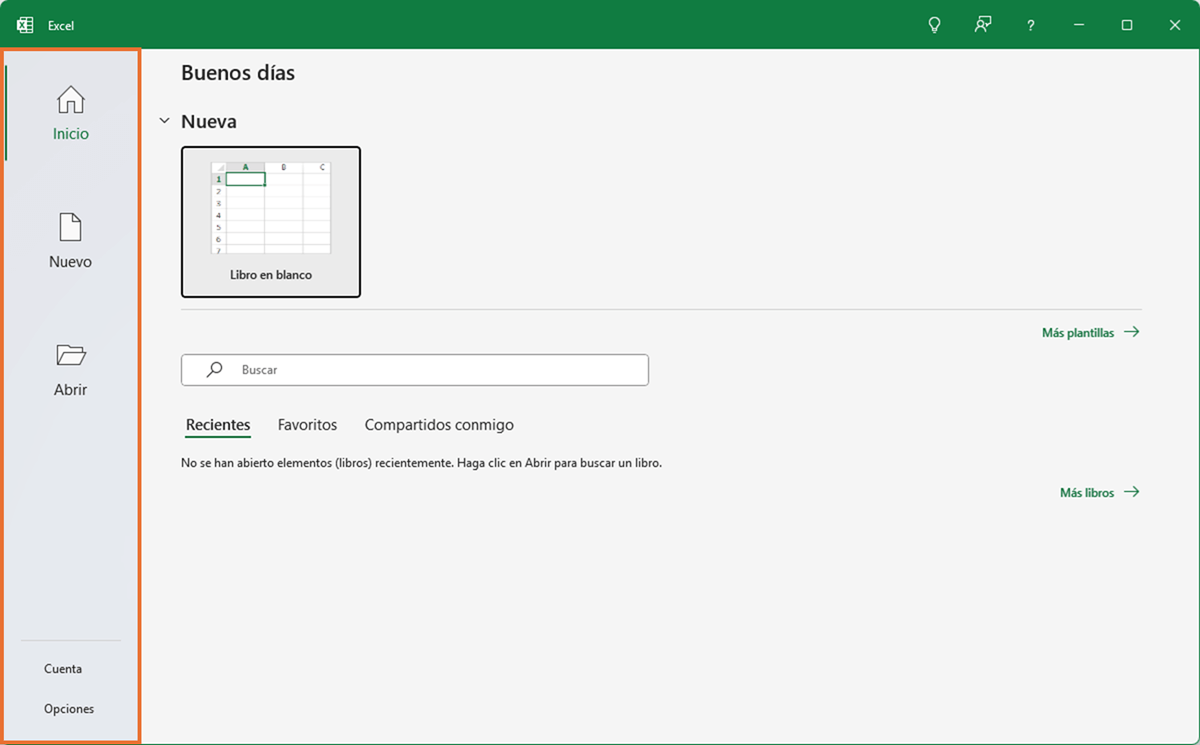Select the Recientes tab
This screenshot has width=1200, height=745.
click(218, 425)
